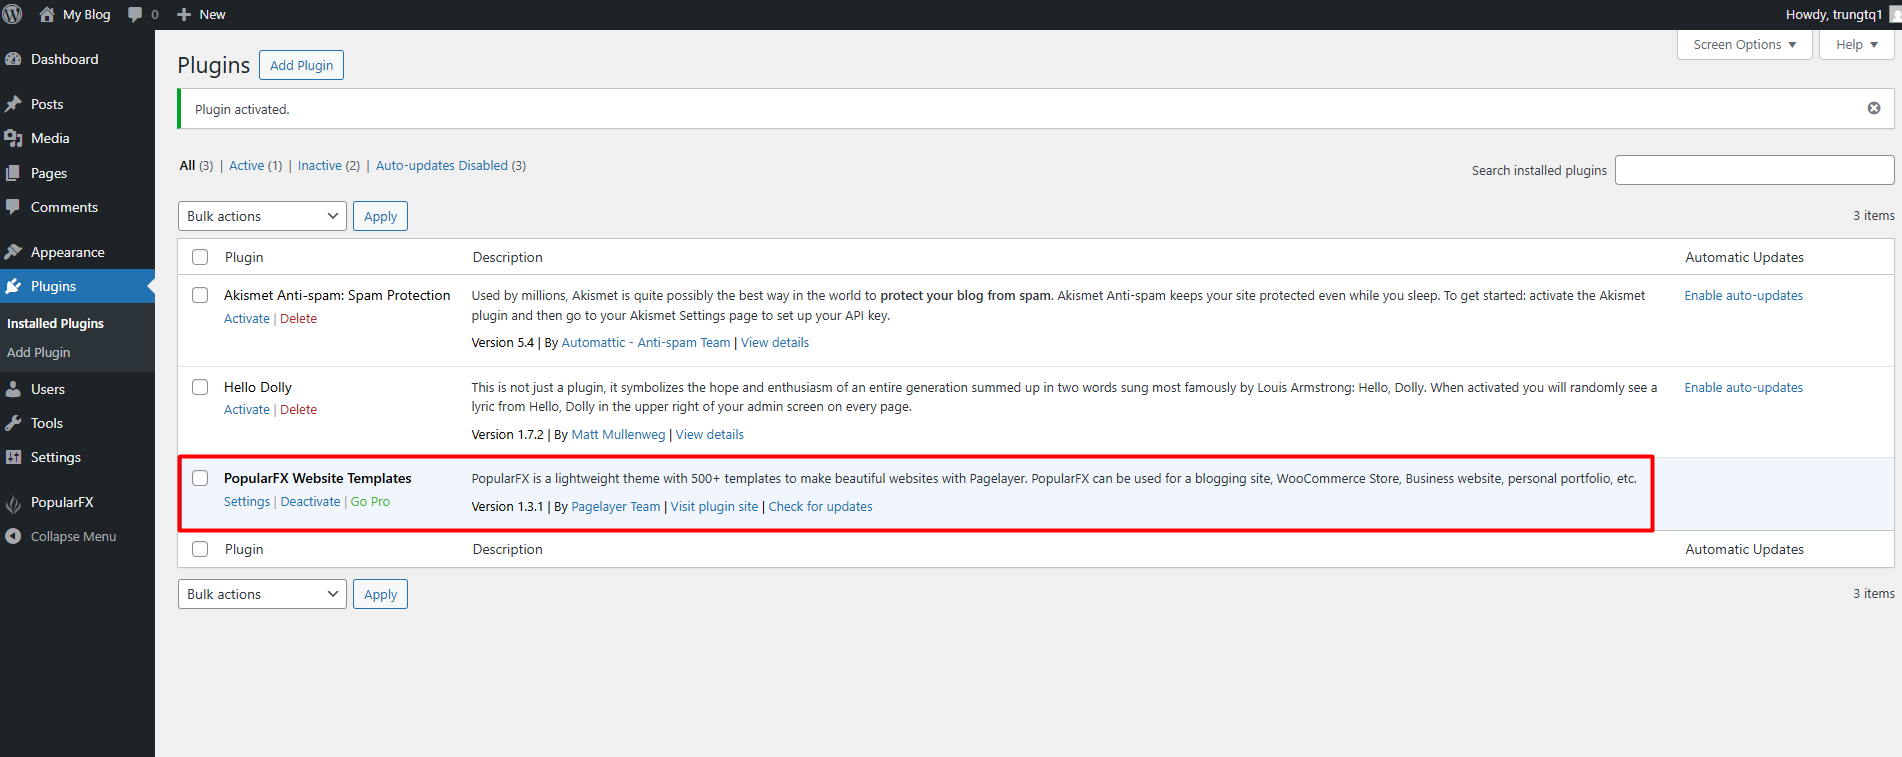Expand the Help panel
Screen dimensions: 1902x757
pos(1856,45)
